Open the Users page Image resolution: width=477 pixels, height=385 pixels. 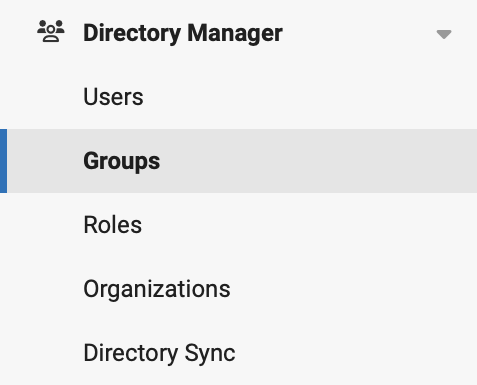point(113,97)
